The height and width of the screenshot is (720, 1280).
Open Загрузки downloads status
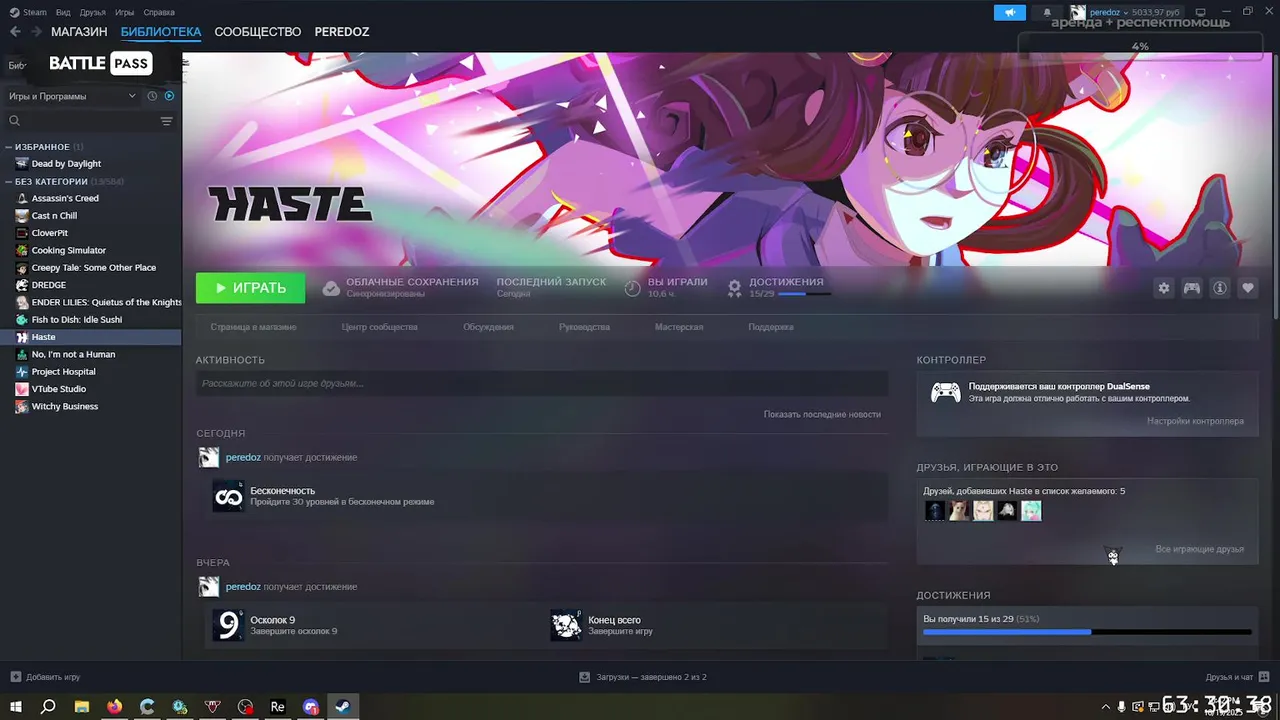click(643, 677)
